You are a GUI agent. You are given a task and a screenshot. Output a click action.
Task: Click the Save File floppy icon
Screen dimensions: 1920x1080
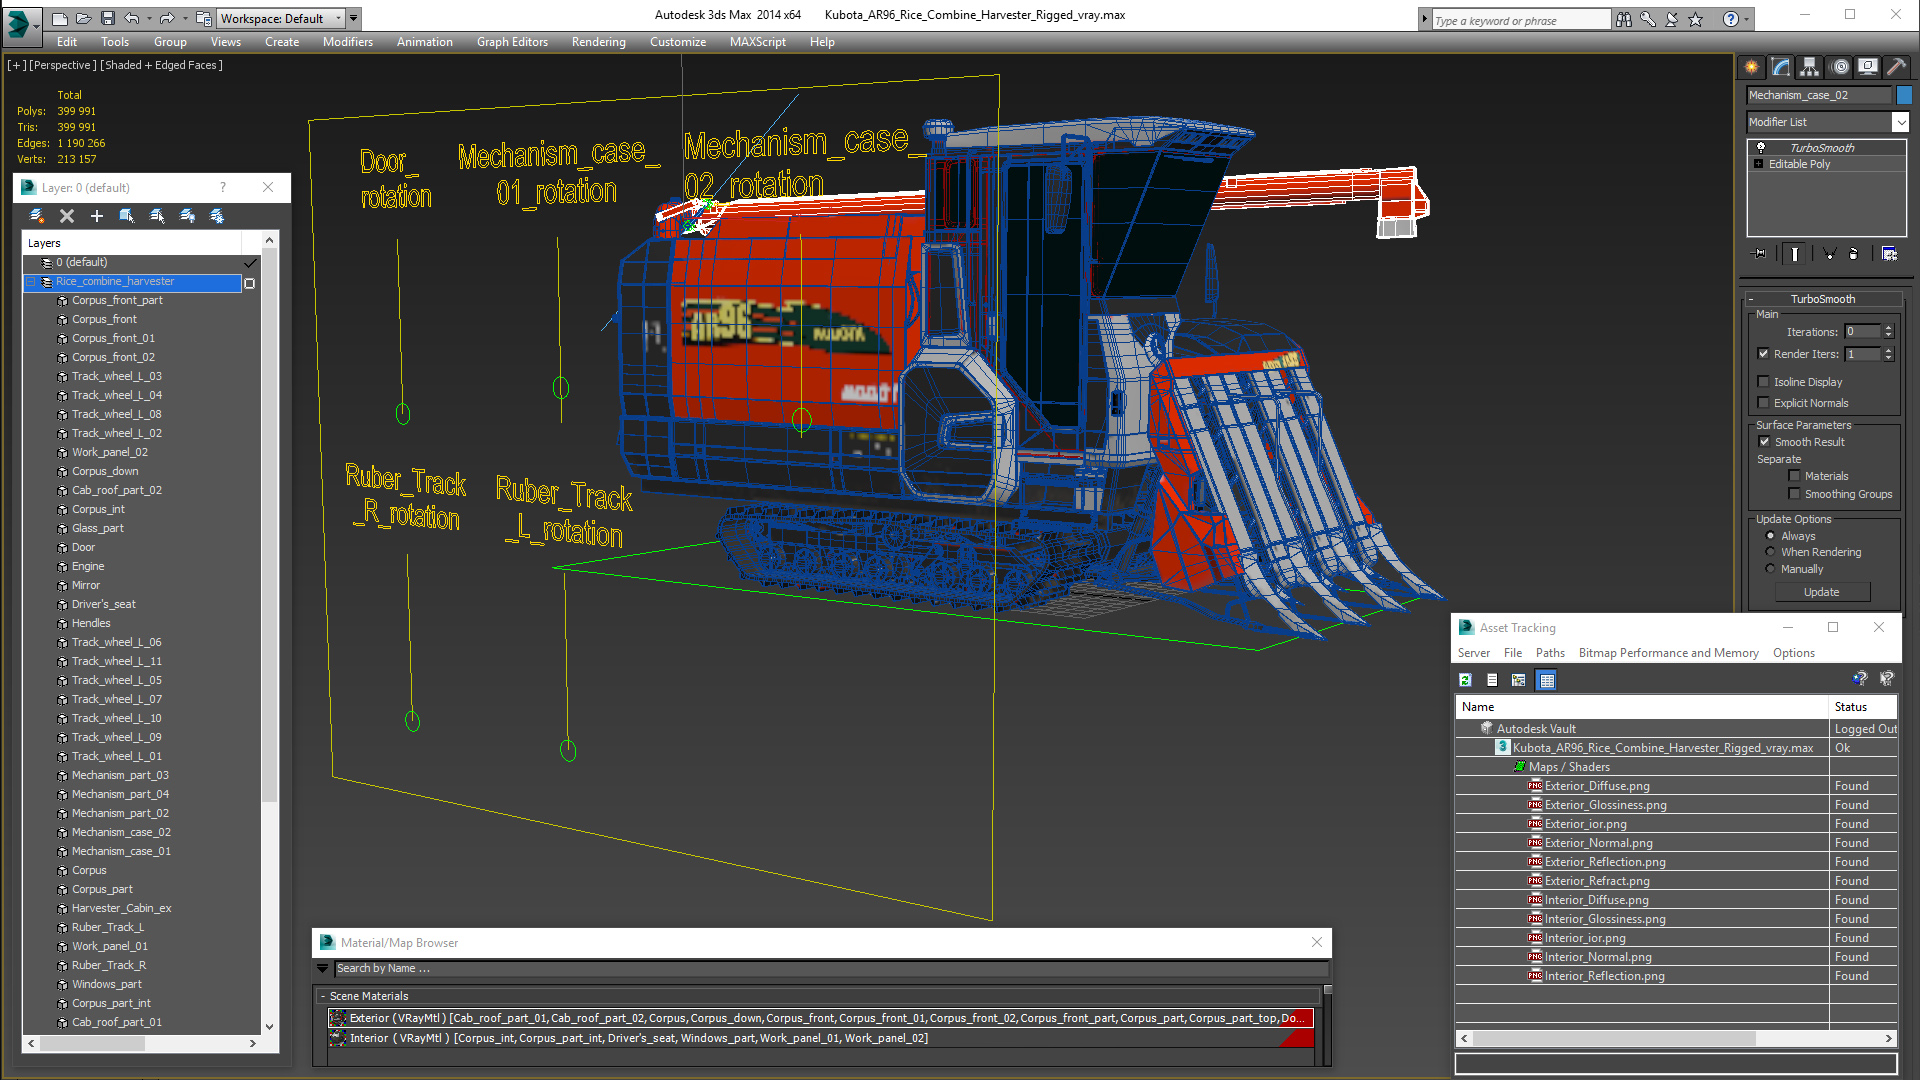(x=107, y=18)
